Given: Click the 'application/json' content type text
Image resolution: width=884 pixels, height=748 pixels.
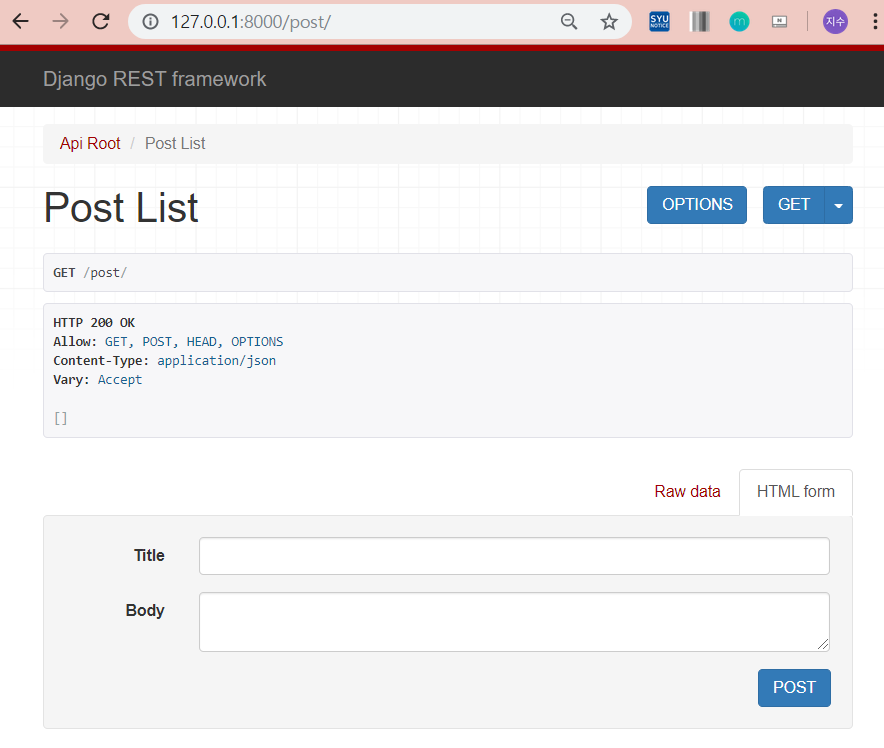Looking at the screenshot, I should 216,361.
